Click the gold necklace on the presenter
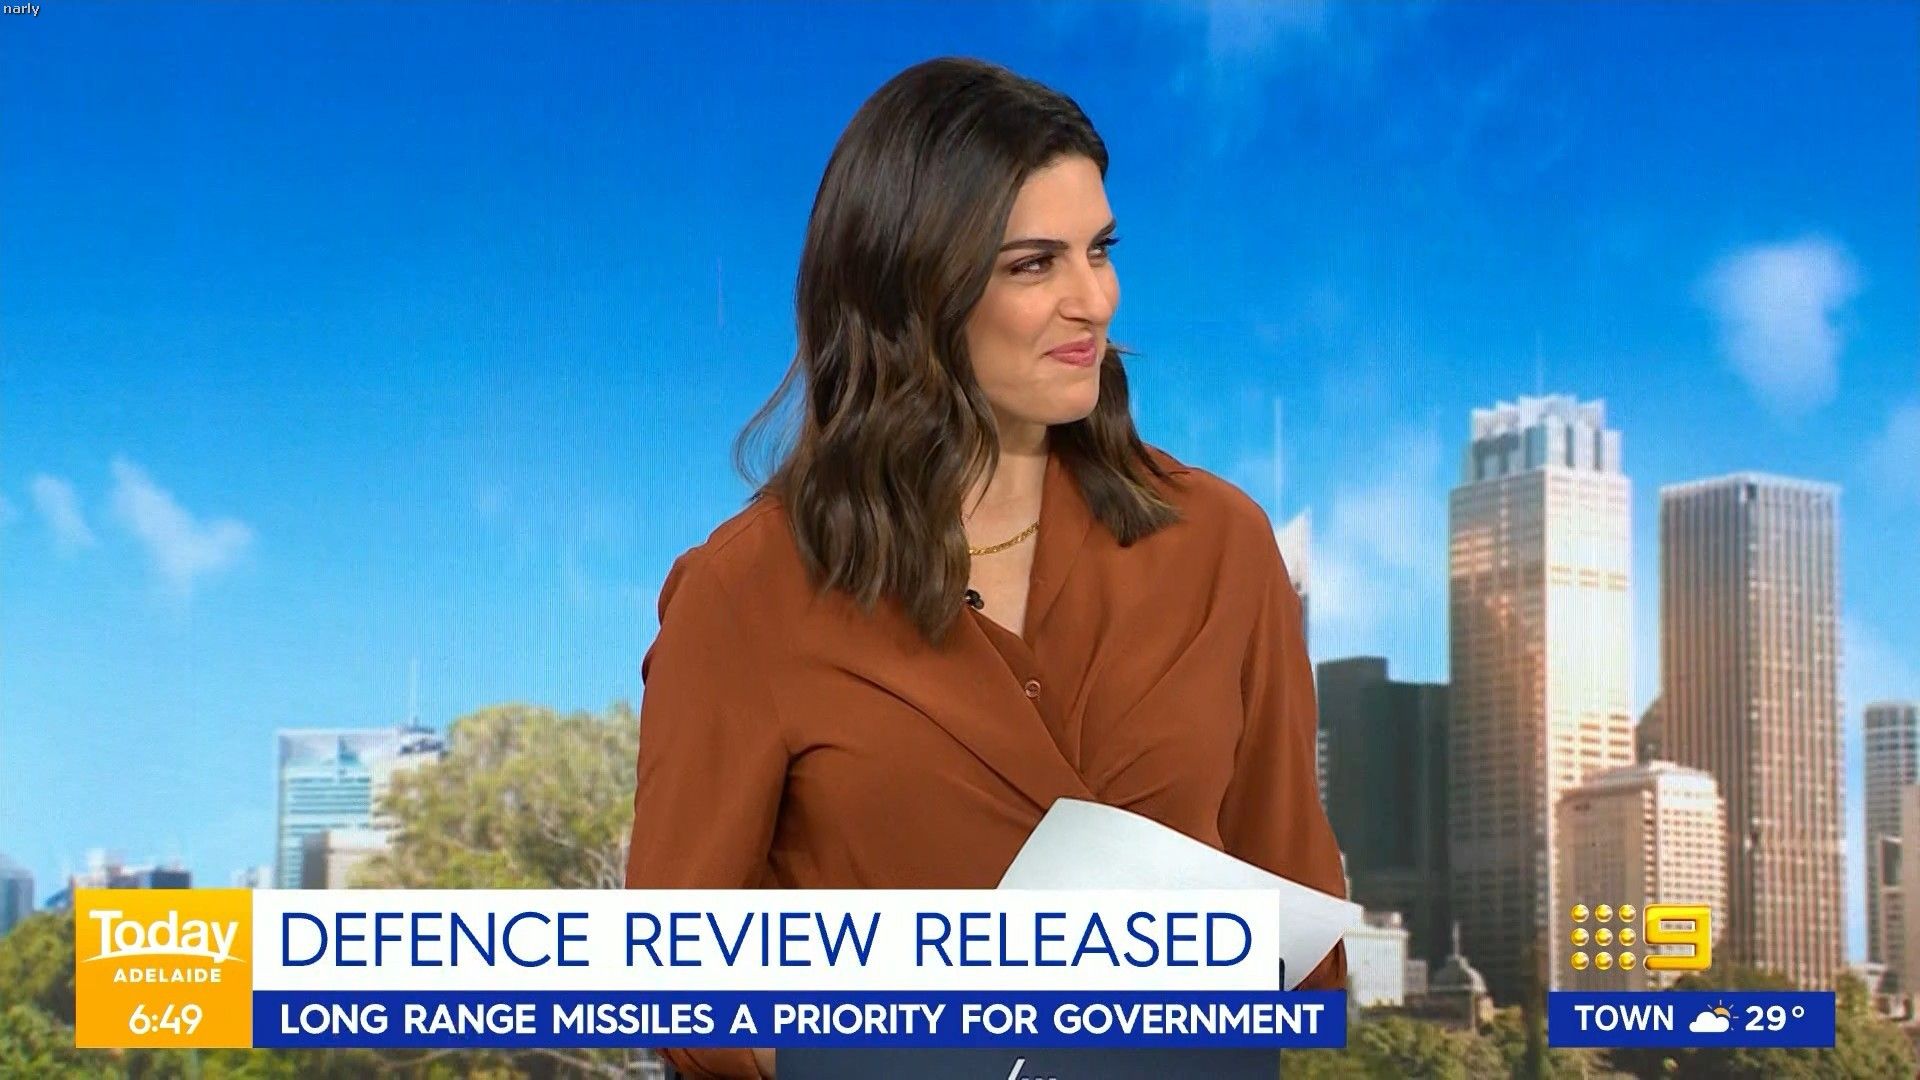Screen dimensions: 1920x1080 coord(1002,542)
